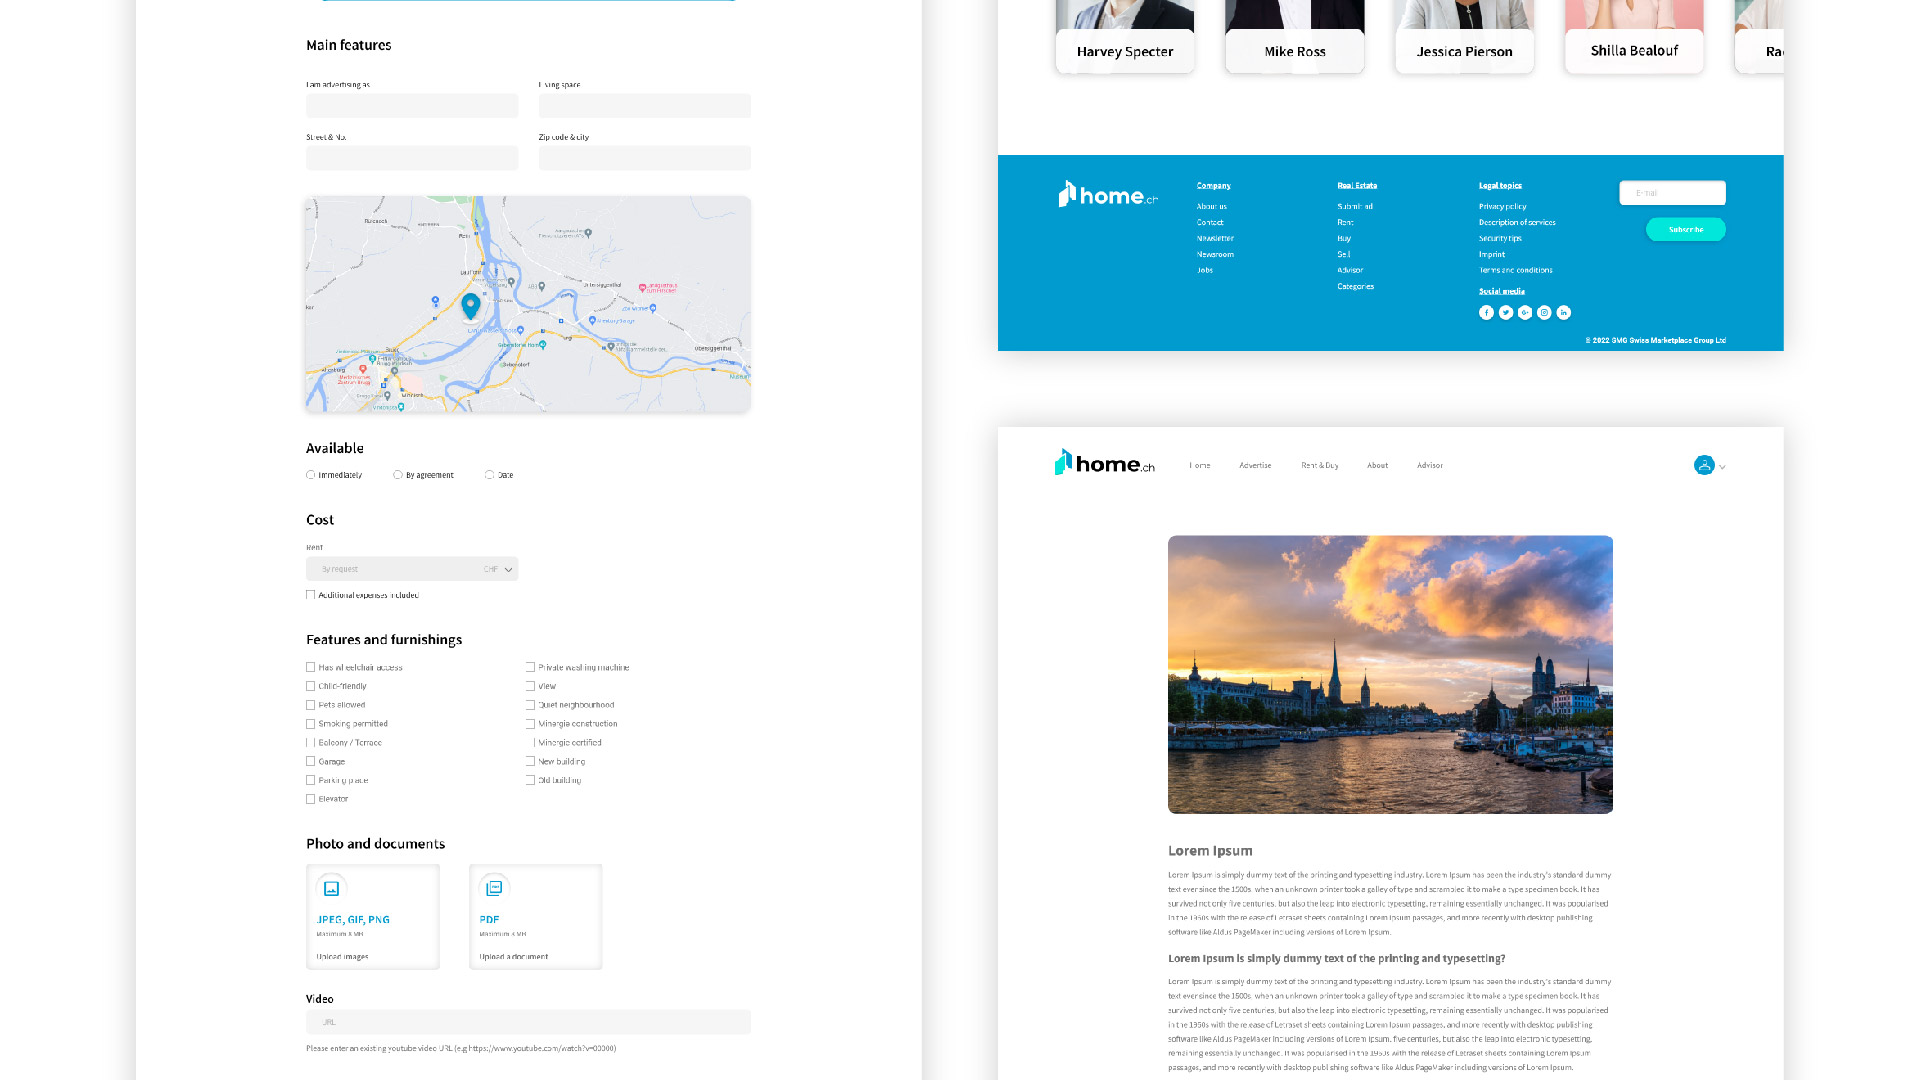The width and height of the screenshot is (1920, 1080).
Task: Click the teal map location pin
Action: click(x=471, y=305)
